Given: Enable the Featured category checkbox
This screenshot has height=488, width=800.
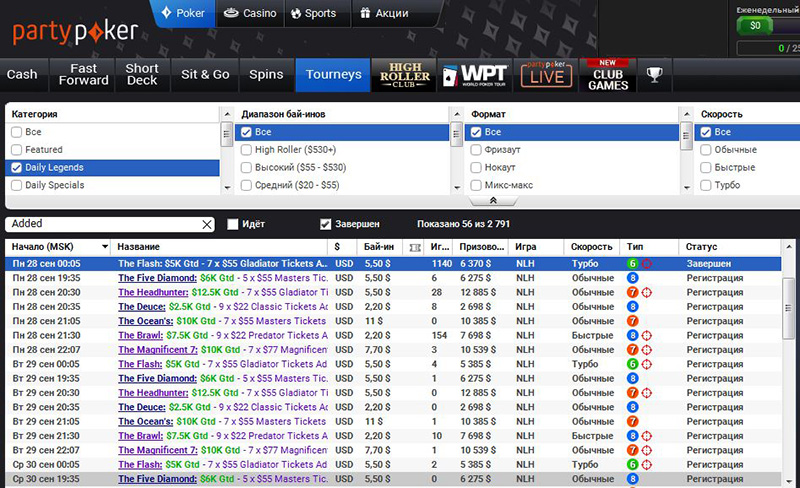Looking at the screenshot, I should pyautogui.click(x=16, y=150).
